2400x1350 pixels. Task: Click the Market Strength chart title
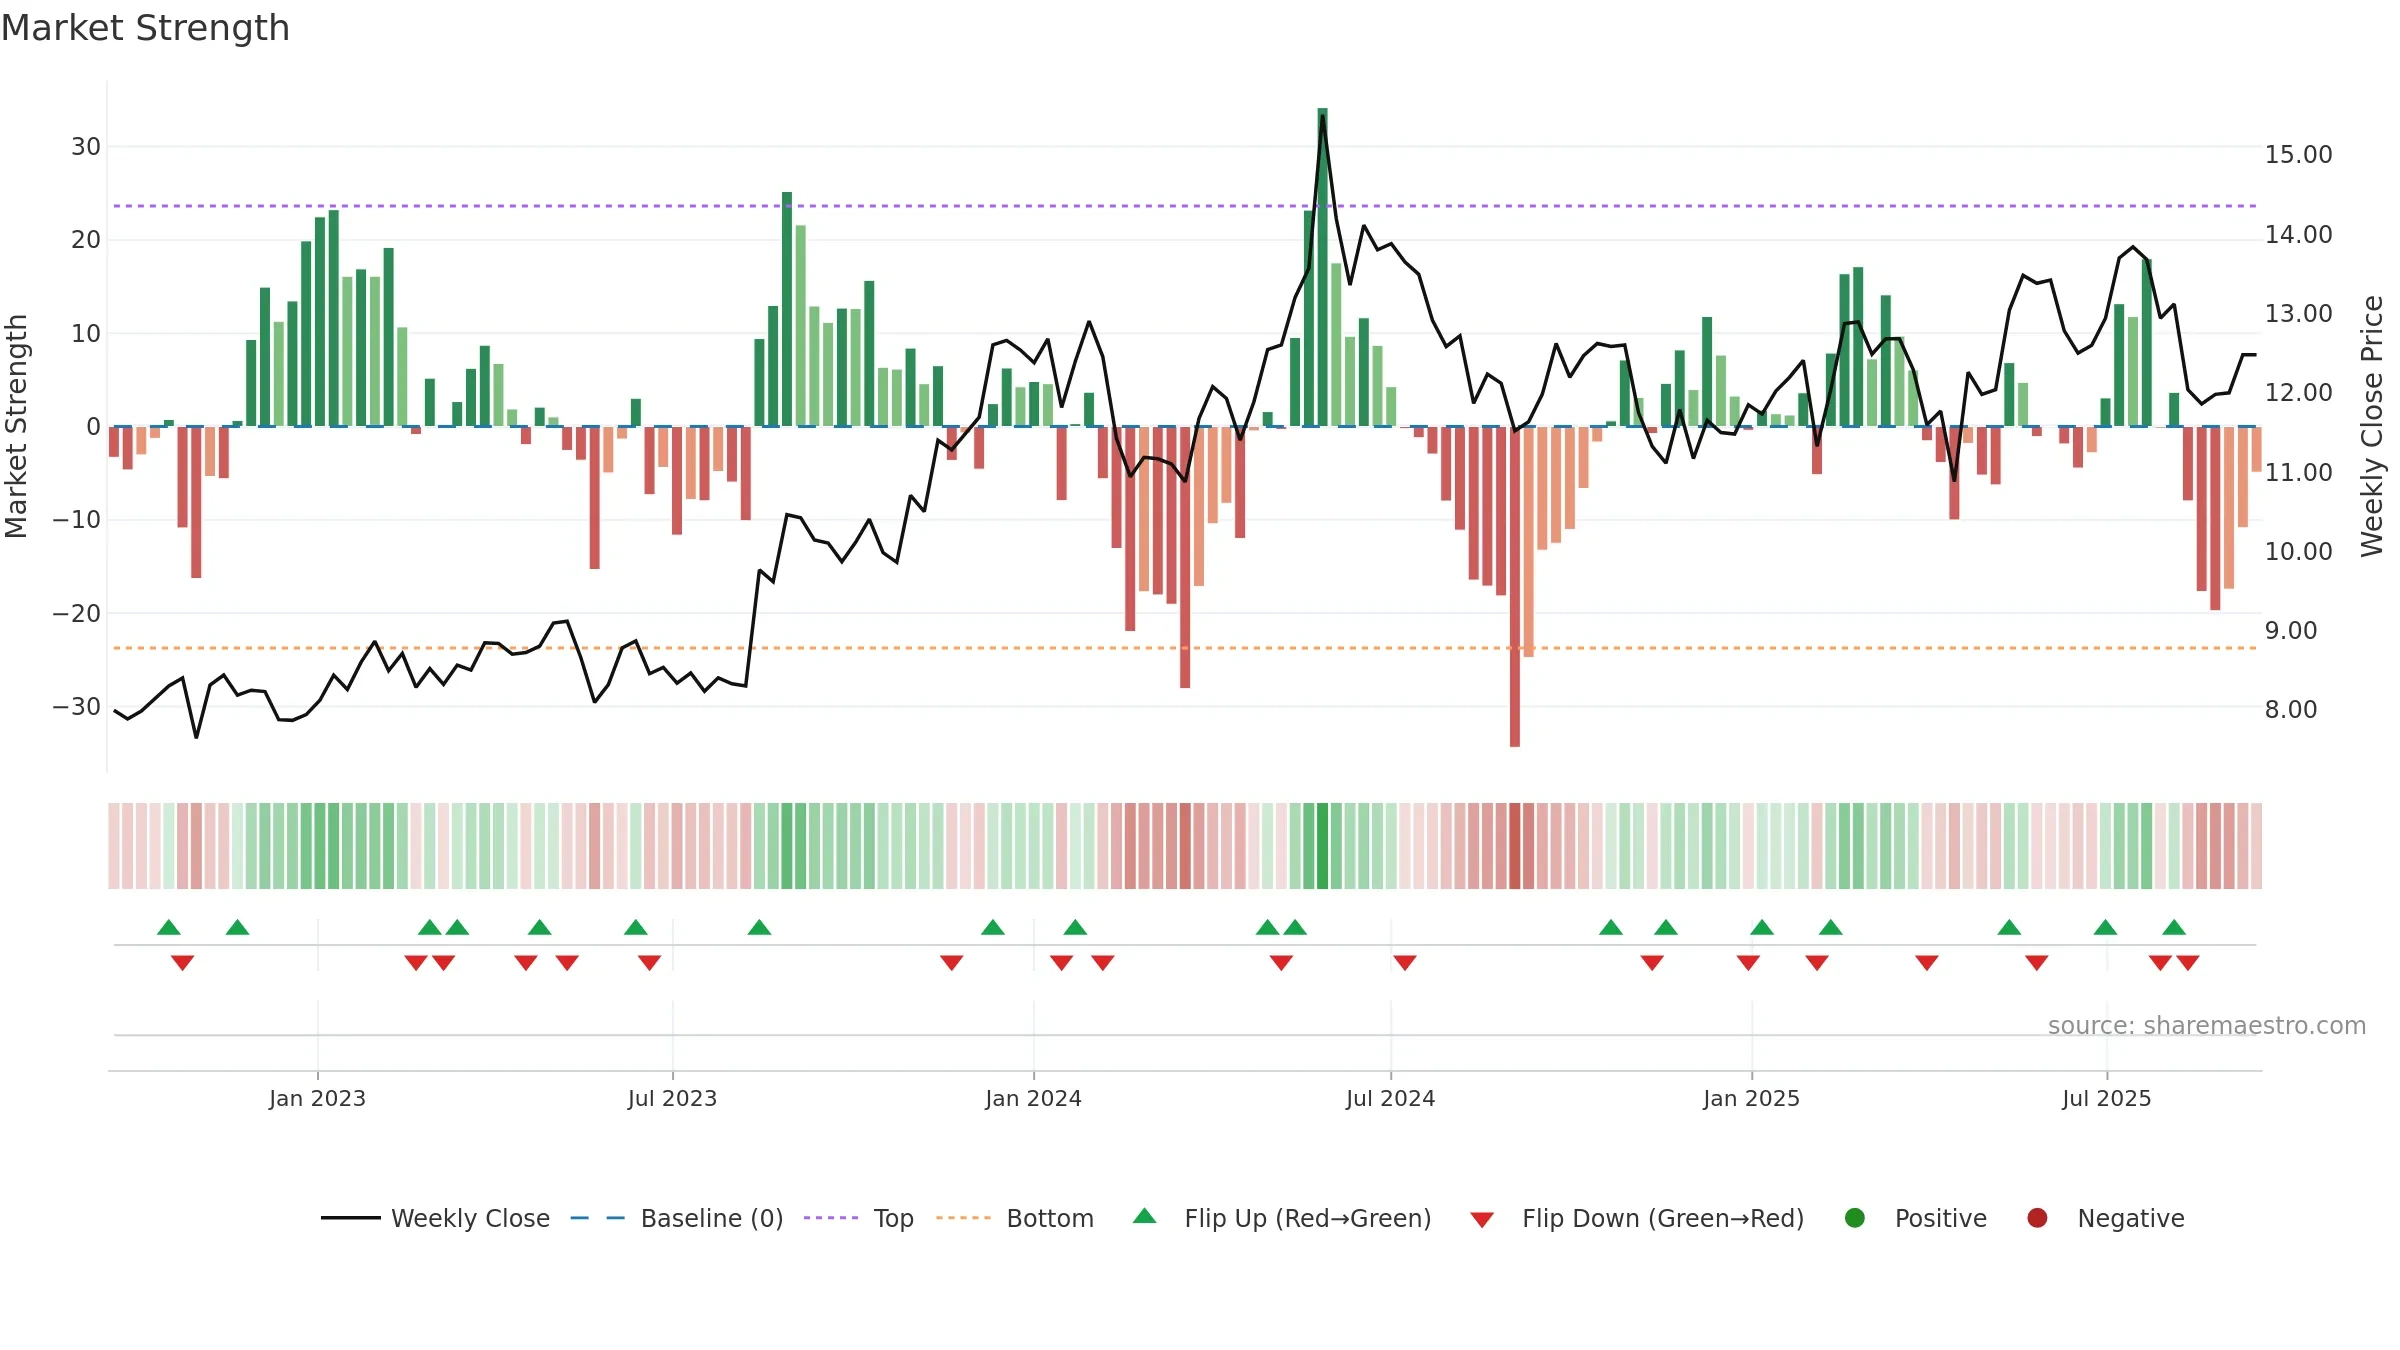pos(145,28)
